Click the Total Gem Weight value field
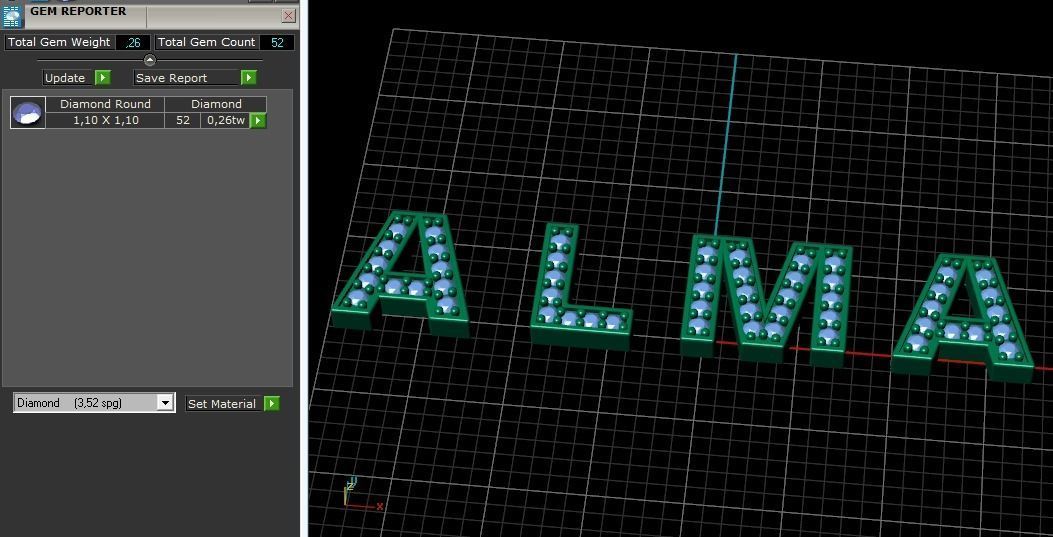This screenshot has height=537, width=1053. tap(133, 42)
